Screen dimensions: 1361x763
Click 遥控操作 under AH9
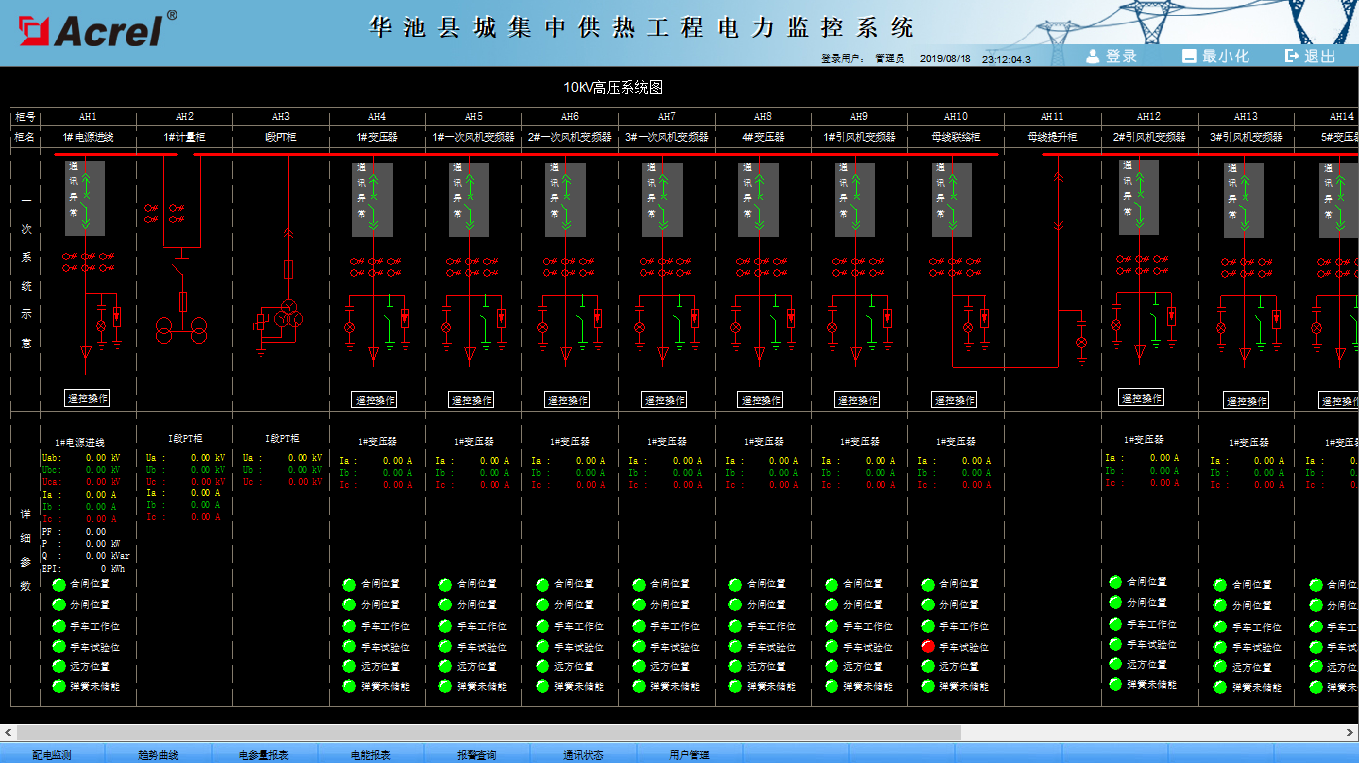(x=857, y=400)
